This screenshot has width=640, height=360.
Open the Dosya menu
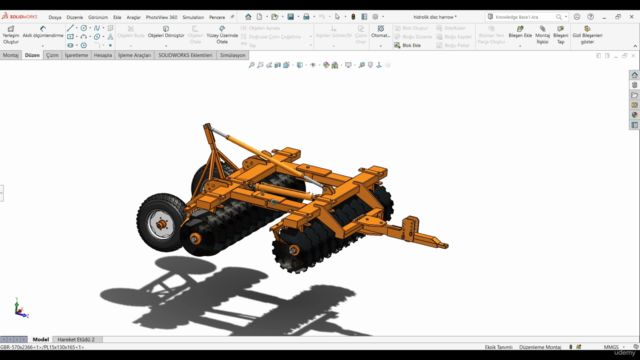coord(55,17)
